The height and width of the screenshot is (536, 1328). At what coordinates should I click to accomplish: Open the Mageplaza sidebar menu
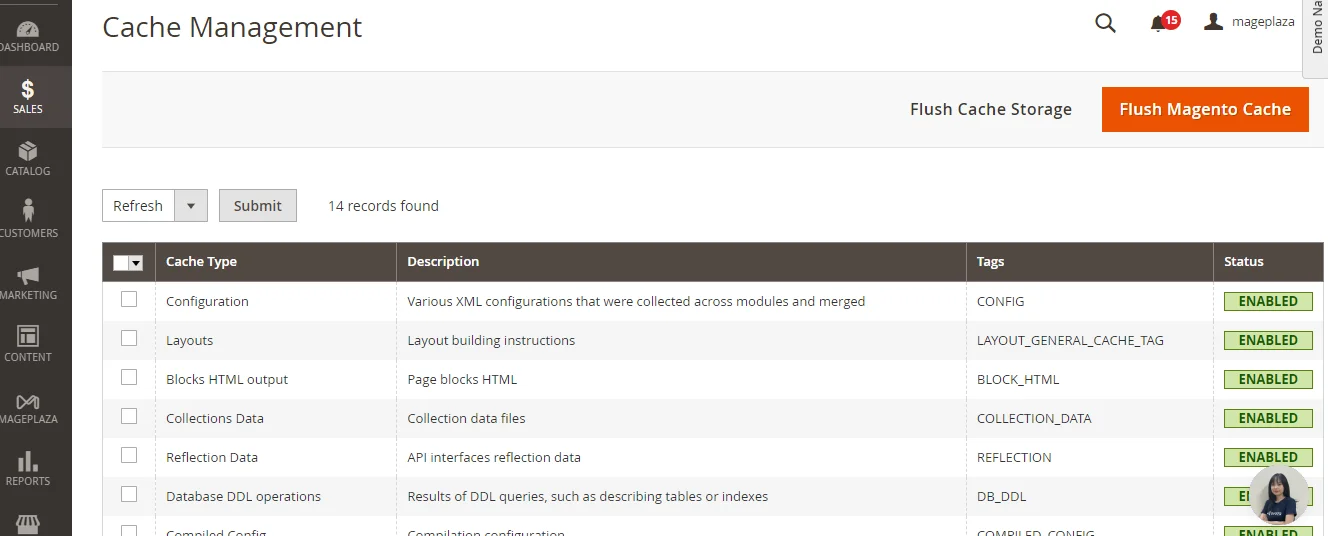tap(28, 406)
